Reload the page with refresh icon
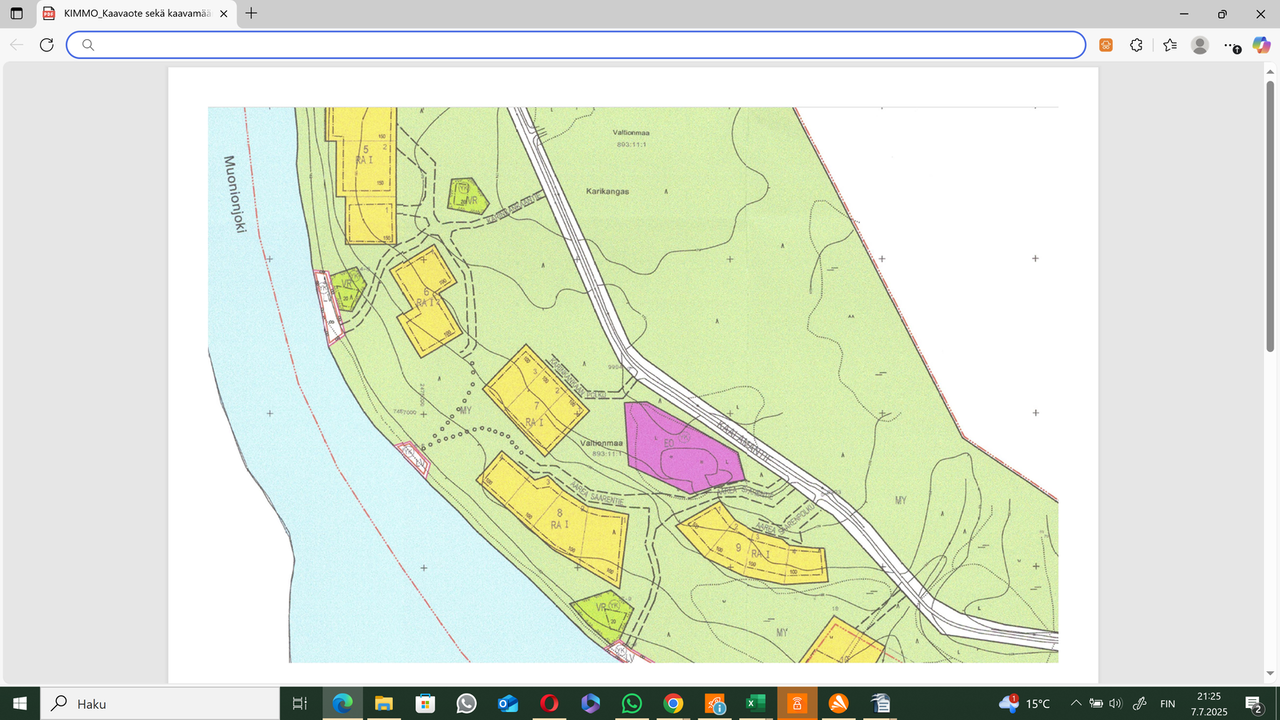This screenshot has height=720, width=1280. (x=46, y=45)
